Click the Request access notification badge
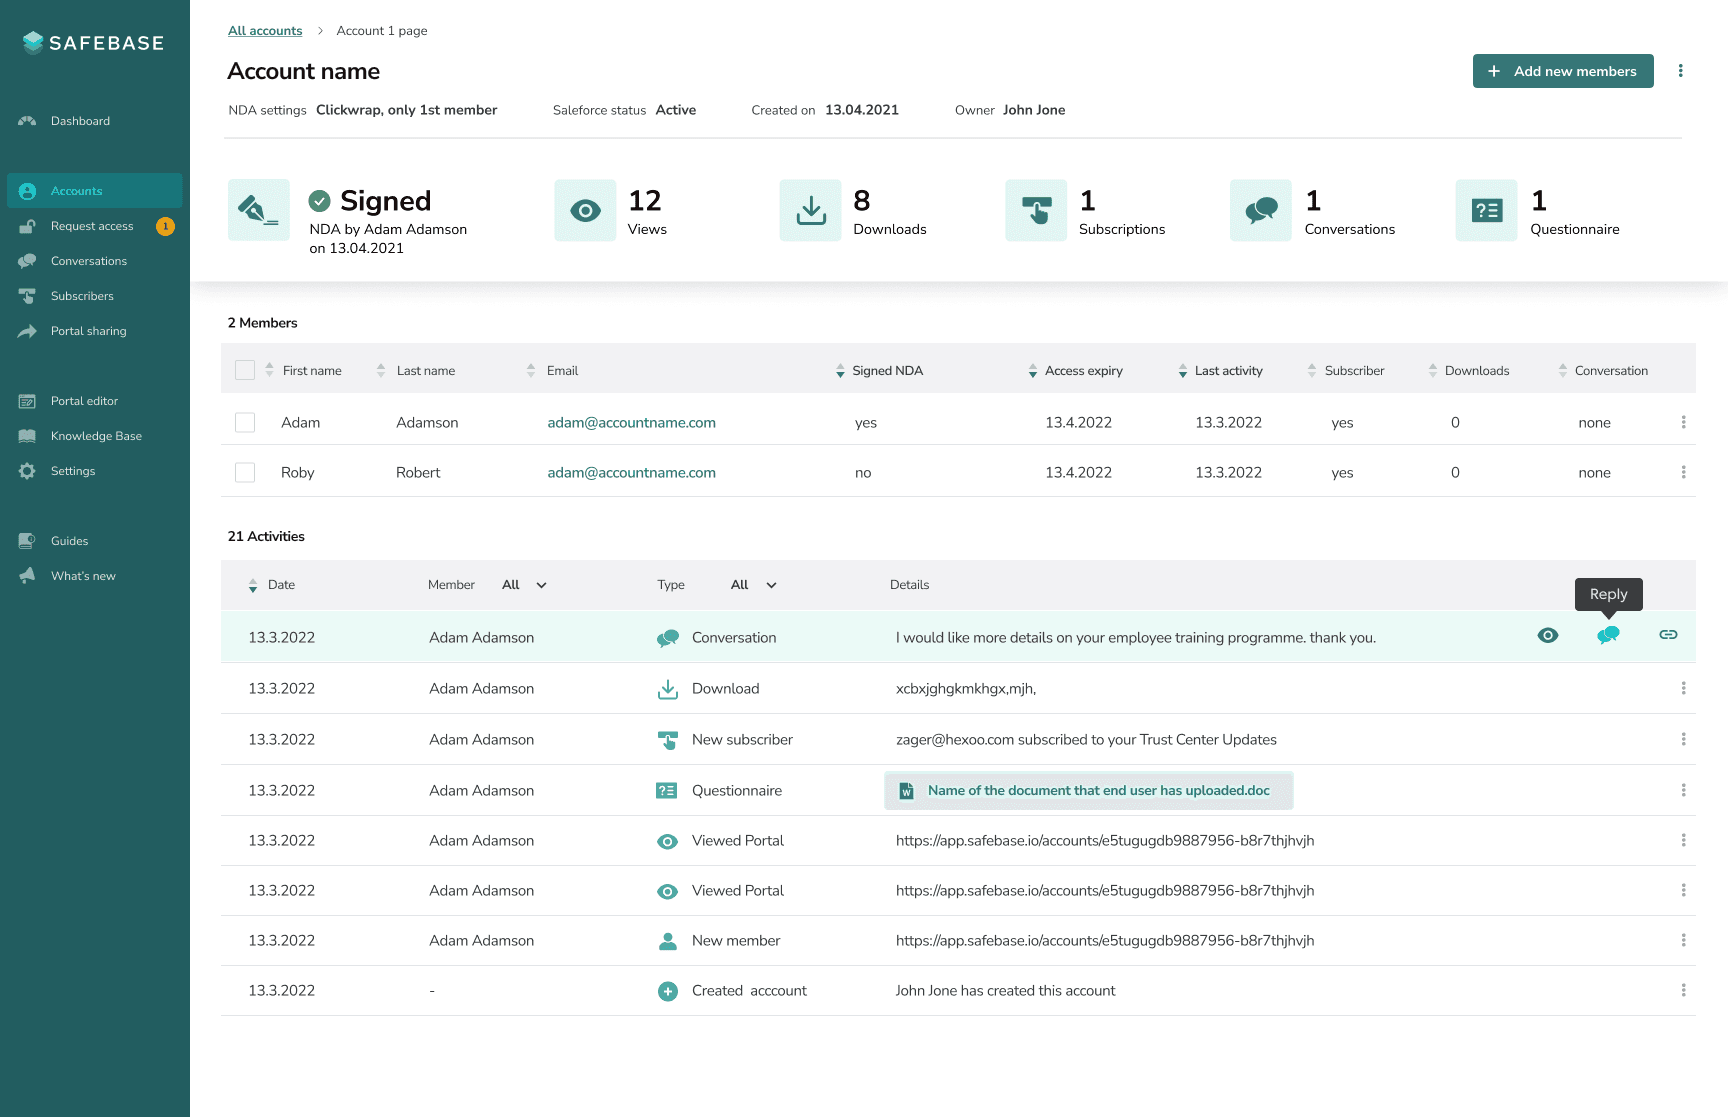1728x1117 pixels. (x=165, y=226)
